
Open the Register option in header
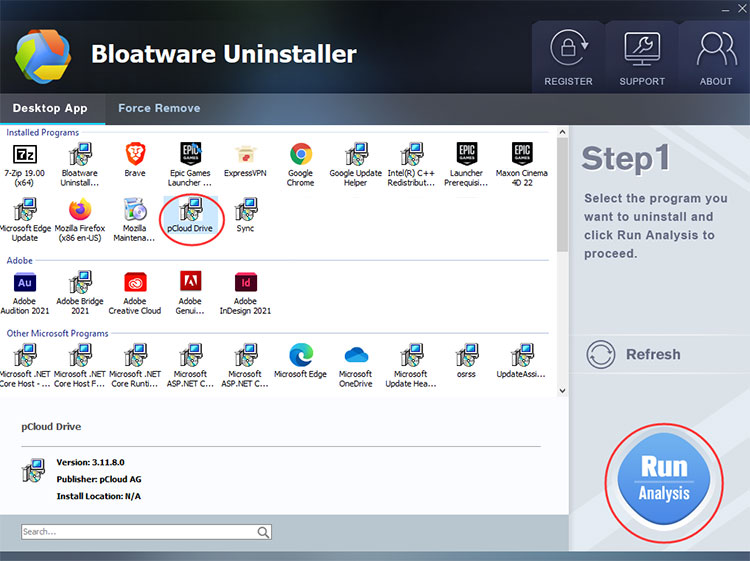(568, 58)
